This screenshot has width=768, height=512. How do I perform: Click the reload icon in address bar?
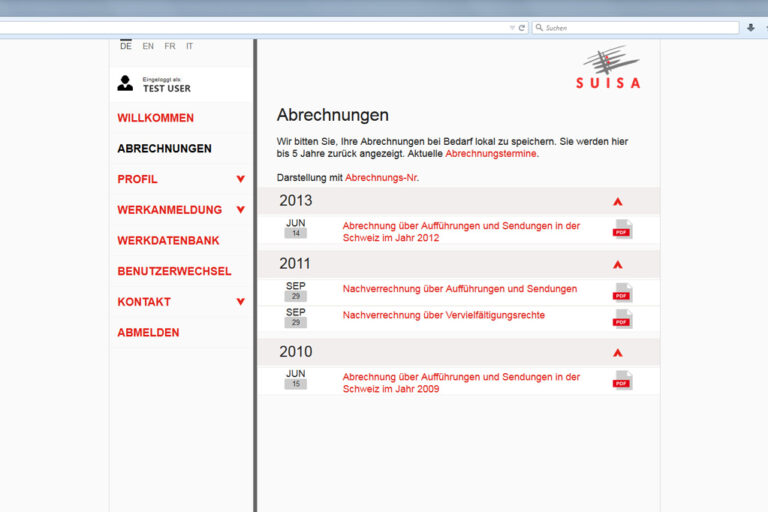[x=522, y=28]
